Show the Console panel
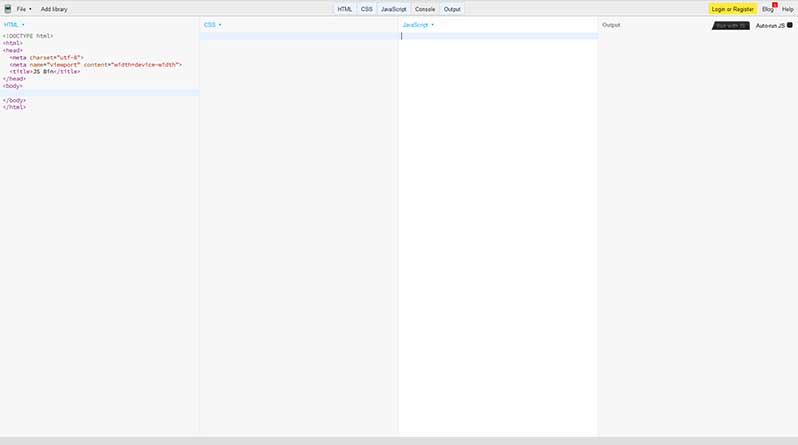This screenshot has width=798, height=445. tap(425, 9)
